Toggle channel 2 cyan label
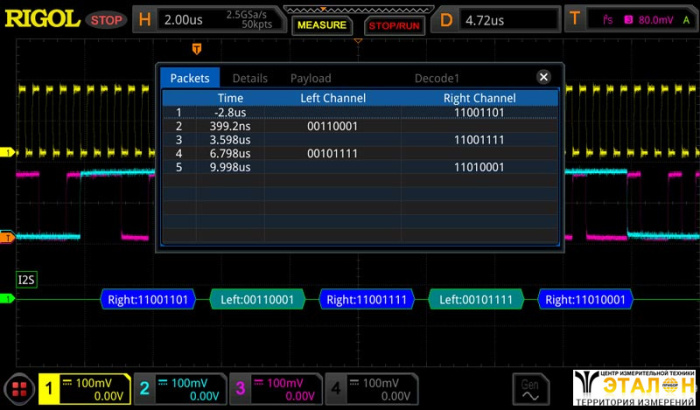Screen dimensions: 700x410 144,389
